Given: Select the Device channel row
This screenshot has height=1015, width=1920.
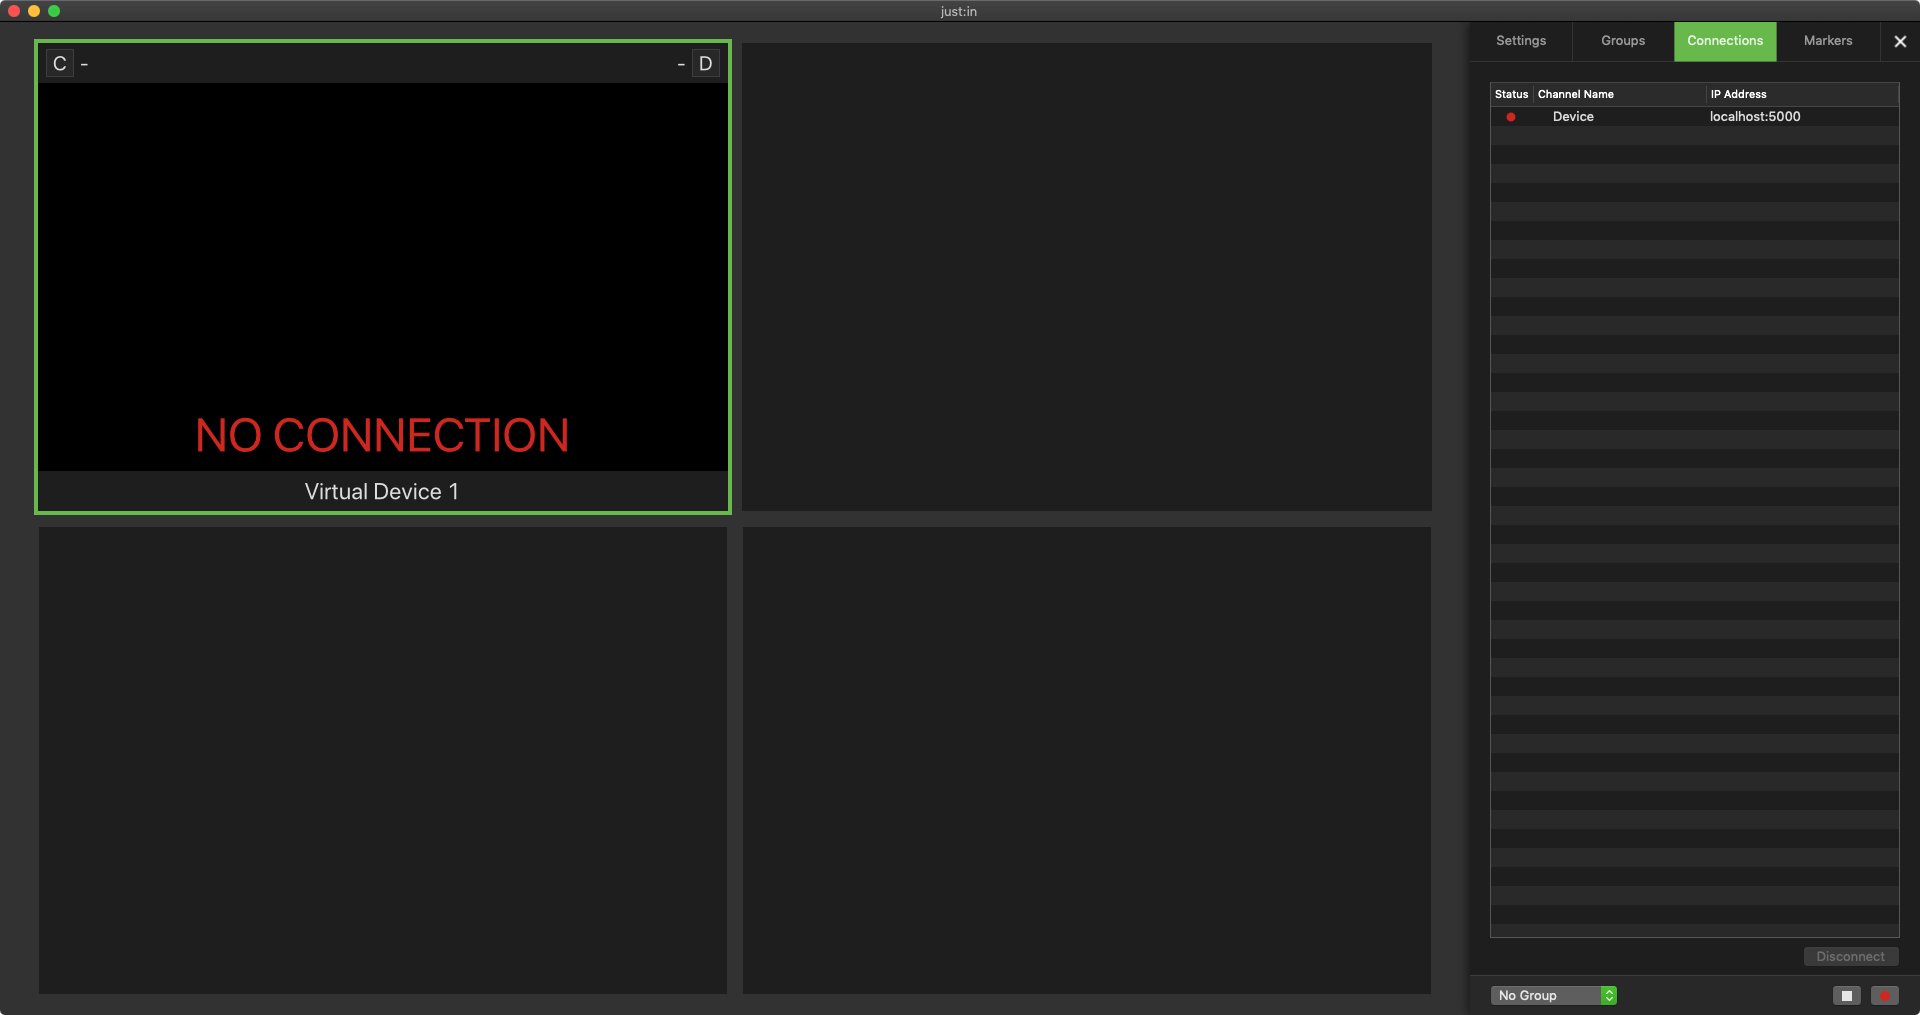Looking at the screenshot, I should pos(1694,117).
